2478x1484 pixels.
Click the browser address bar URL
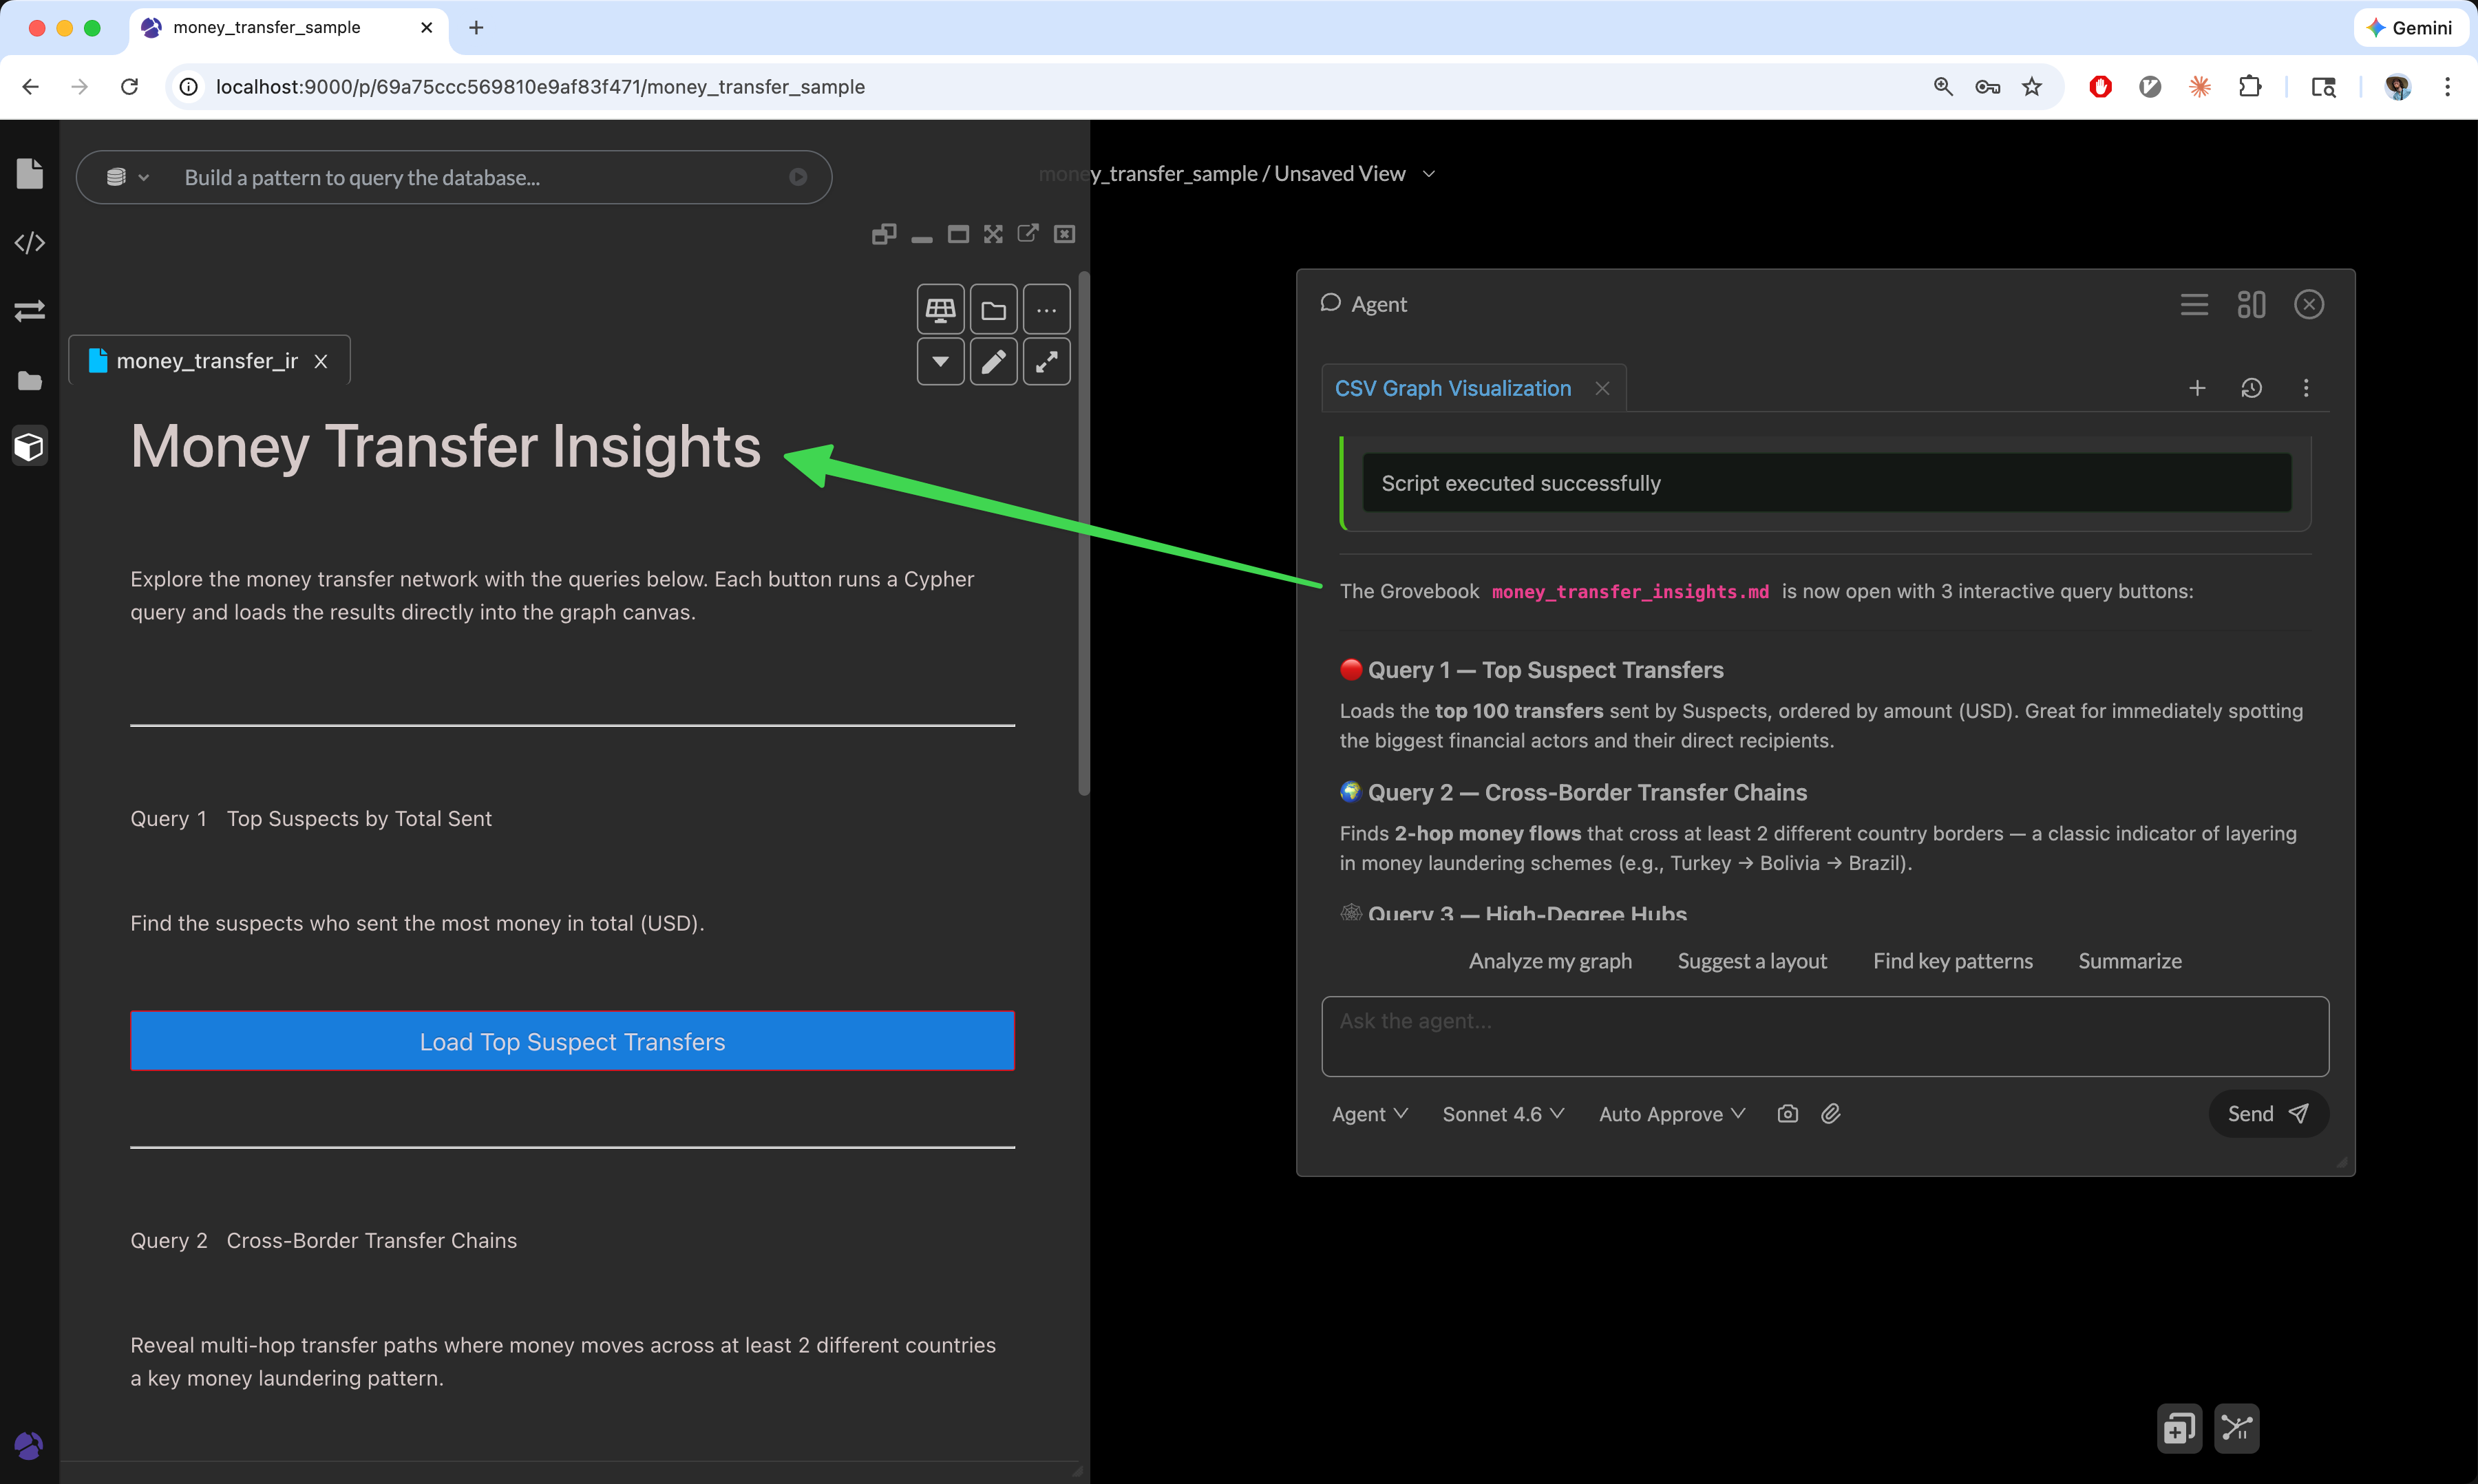coord(540,87)
